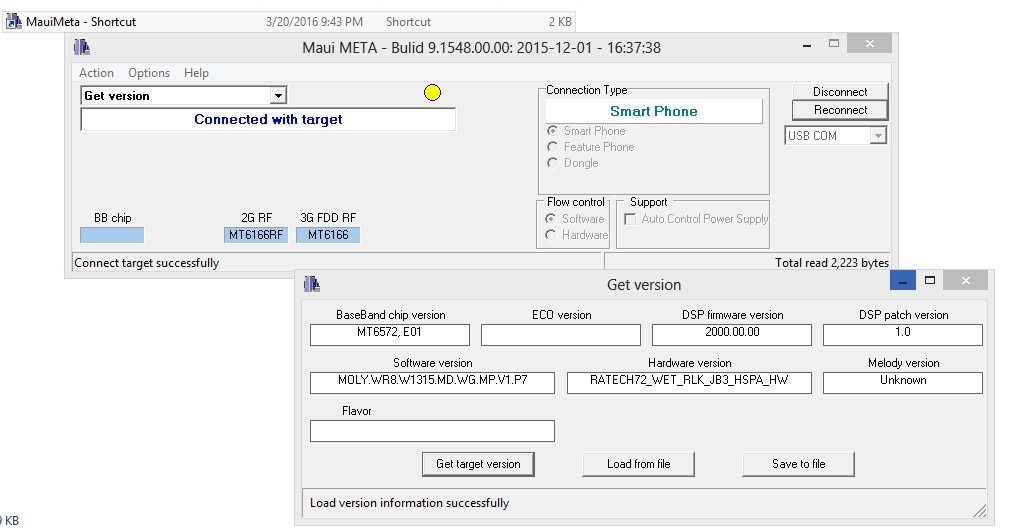Click the Get version window app icon
1018x528 pixels.
click(x=311, y=284)
